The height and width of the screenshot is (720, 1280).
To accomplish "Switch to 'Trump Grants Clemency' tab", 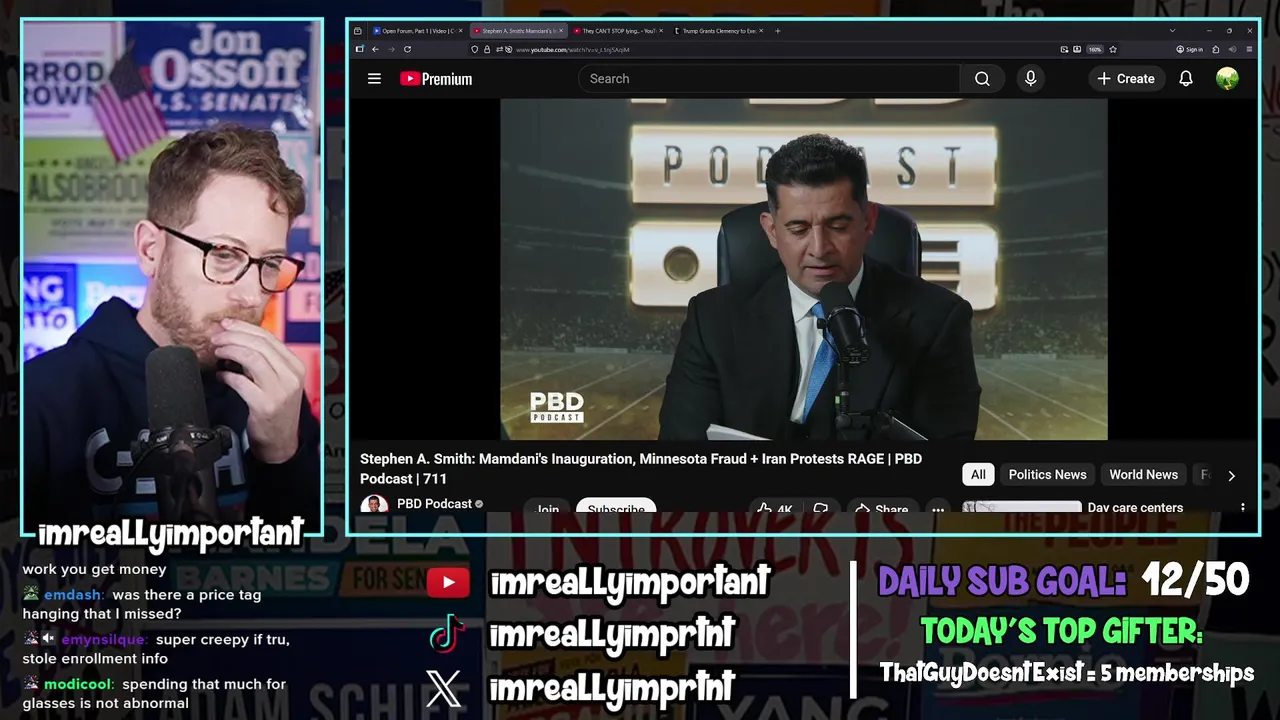I will coord(719,31).
